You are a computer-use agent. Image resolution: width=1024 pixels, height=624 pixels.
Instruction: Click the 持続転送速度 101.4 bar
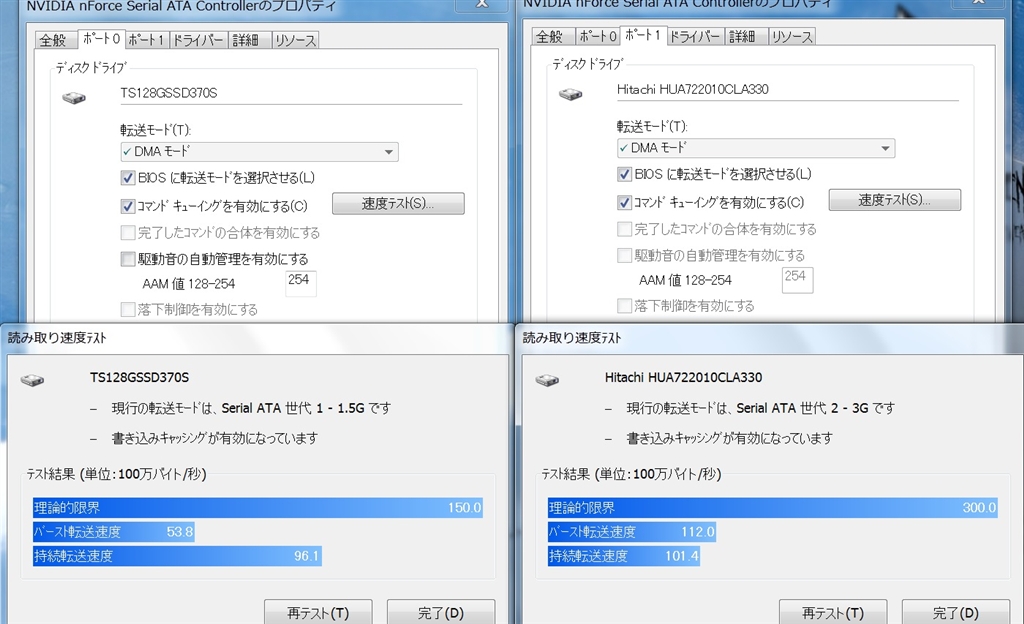click(624, 556)
